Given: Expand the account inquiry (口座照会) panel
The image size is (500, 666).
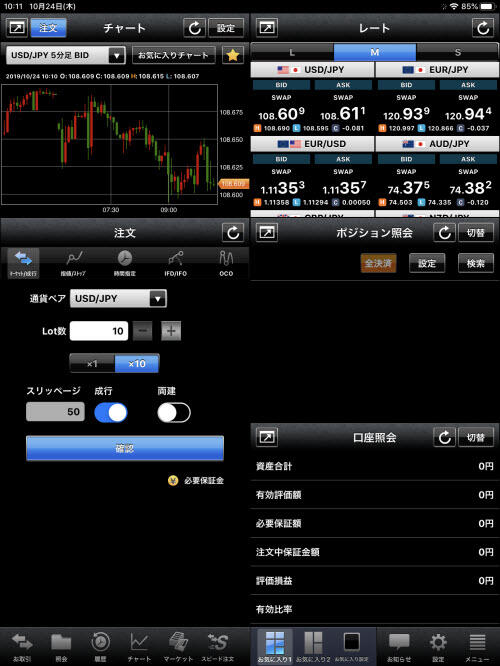Looking at the screenshot, I should click(267, 437).
